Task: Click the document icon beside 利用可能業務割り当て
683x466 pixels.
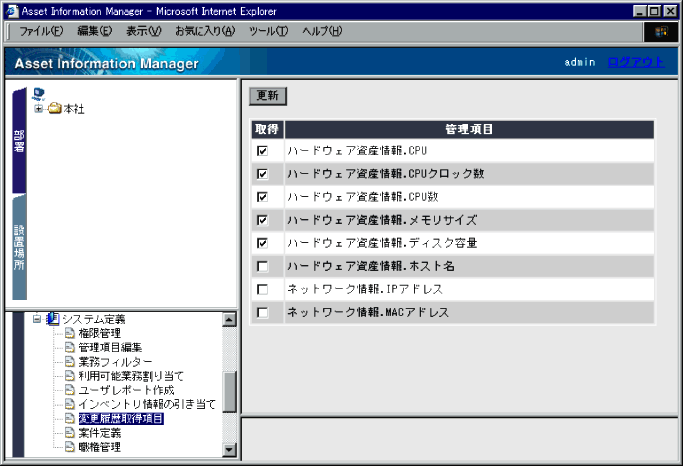Action: 70,375
